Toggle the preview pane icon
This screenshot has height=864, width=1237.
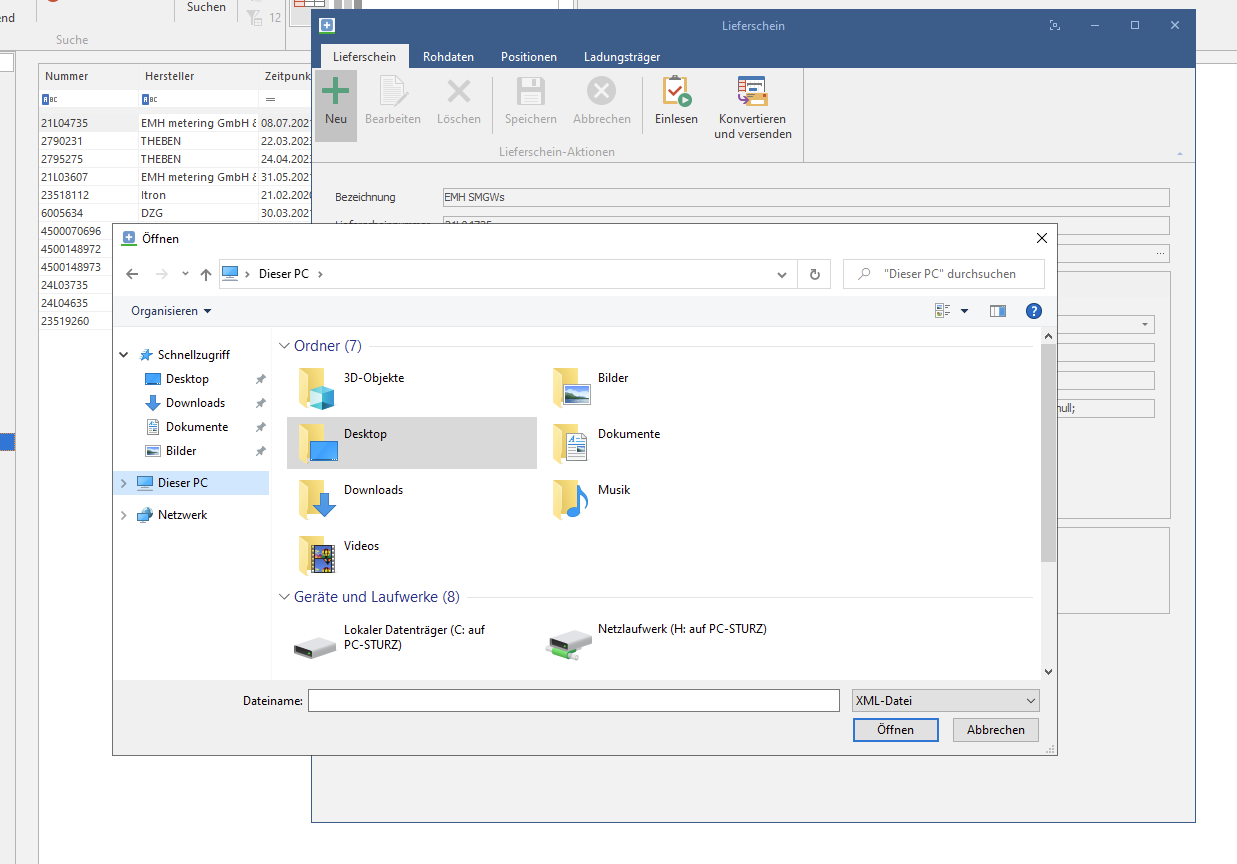[997, 311]
